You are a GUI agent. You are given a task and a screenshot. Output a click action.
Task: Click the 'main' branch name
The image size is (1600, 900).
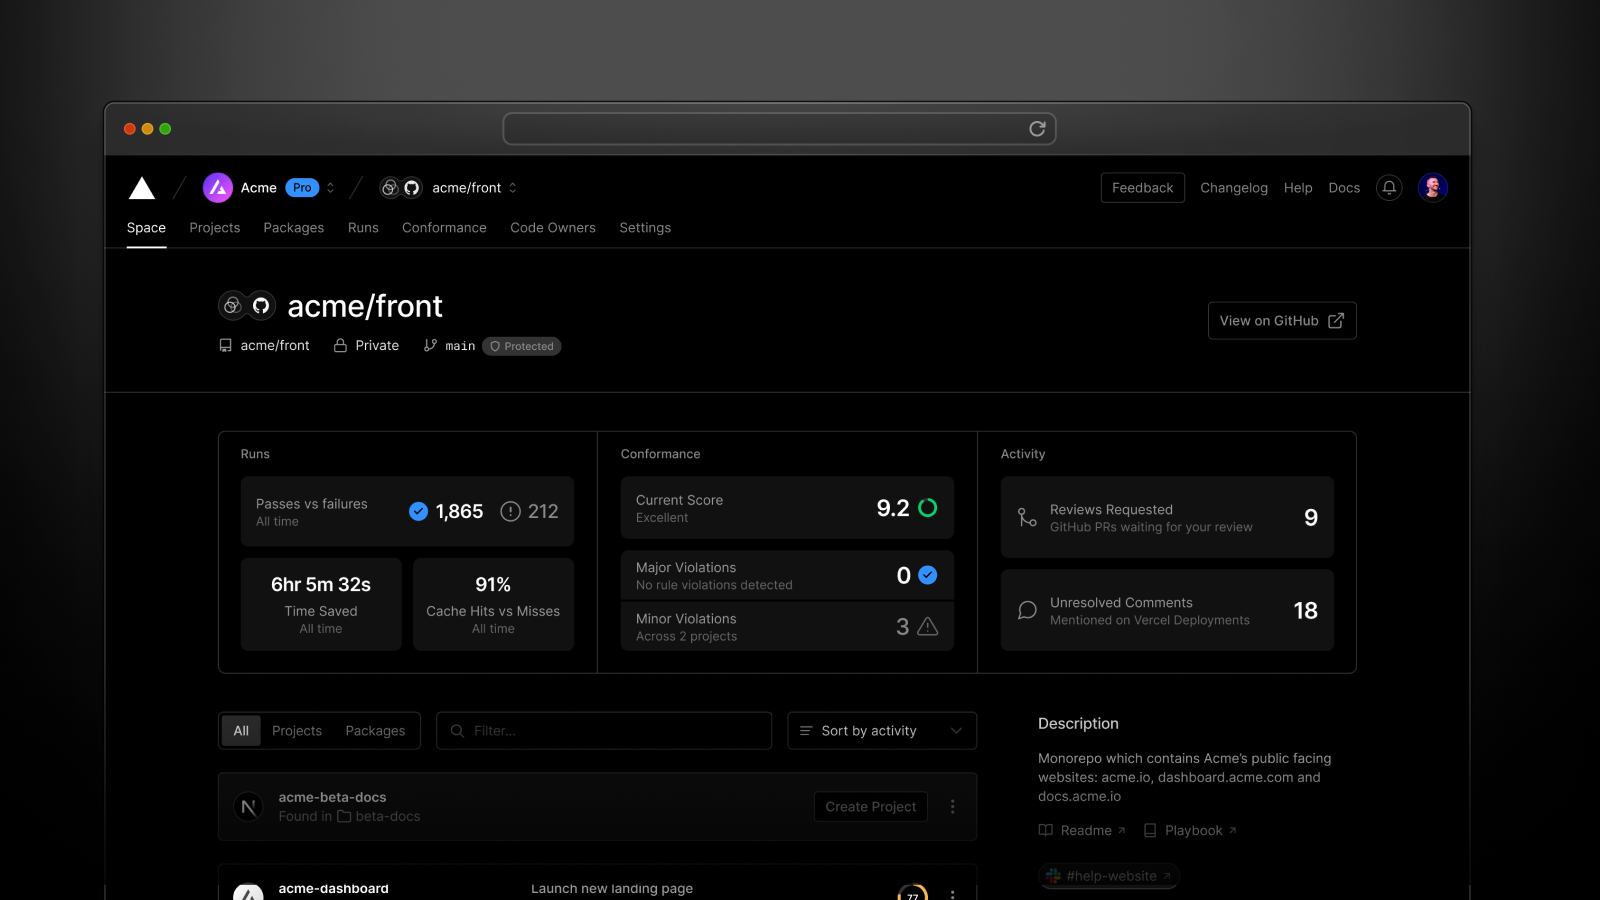coord(460,346)
